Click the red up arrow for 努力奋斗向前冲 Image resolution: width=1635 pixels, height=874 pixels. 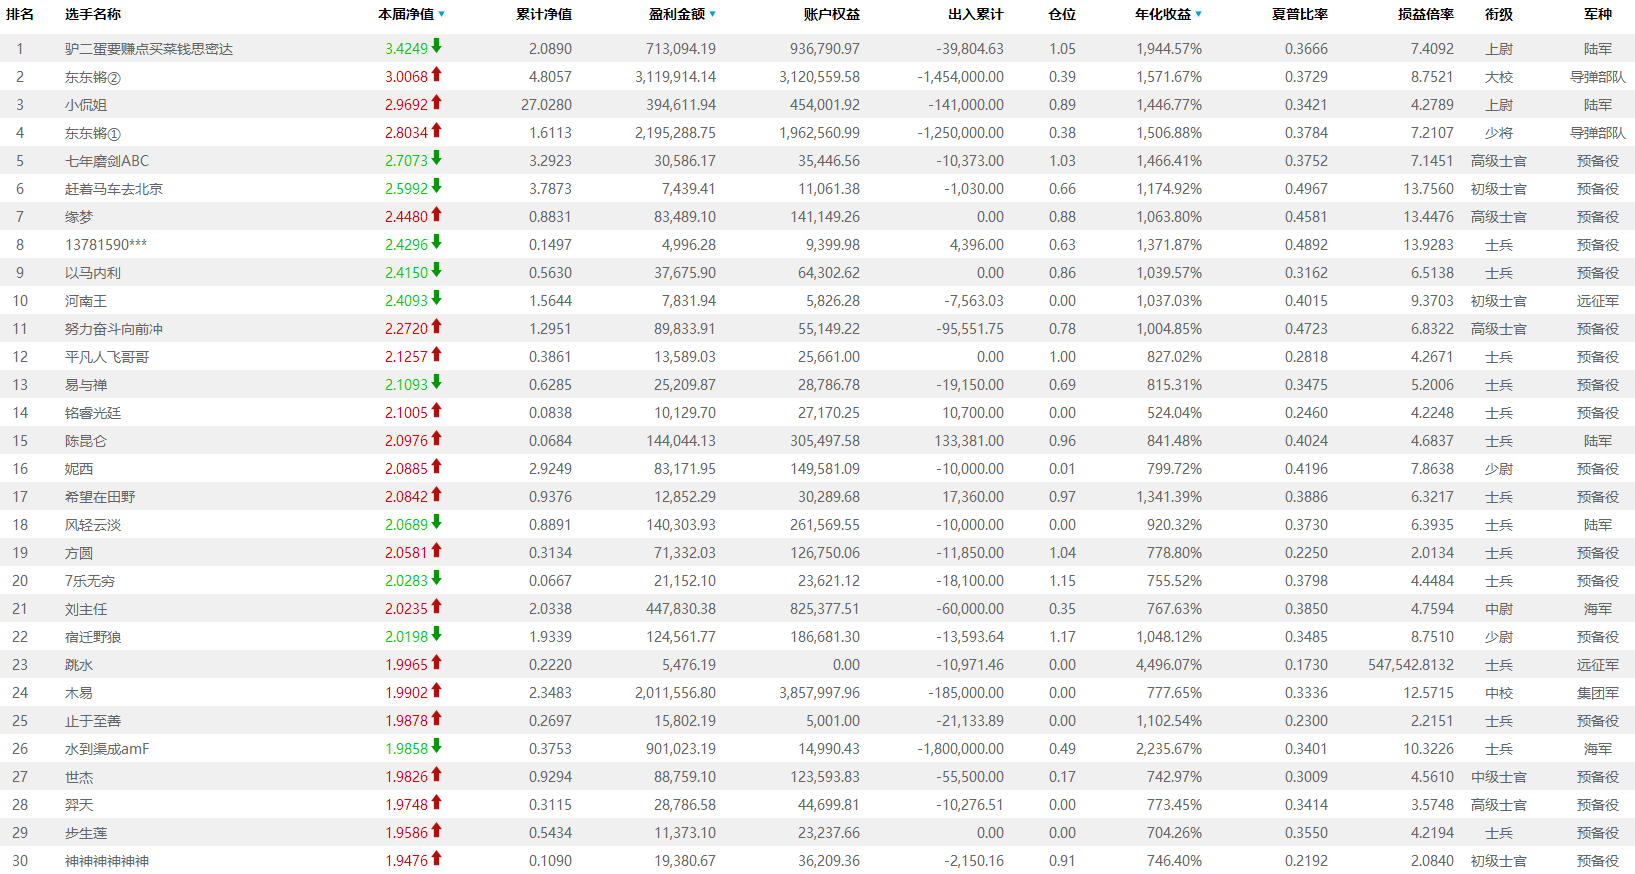[437, 326]
